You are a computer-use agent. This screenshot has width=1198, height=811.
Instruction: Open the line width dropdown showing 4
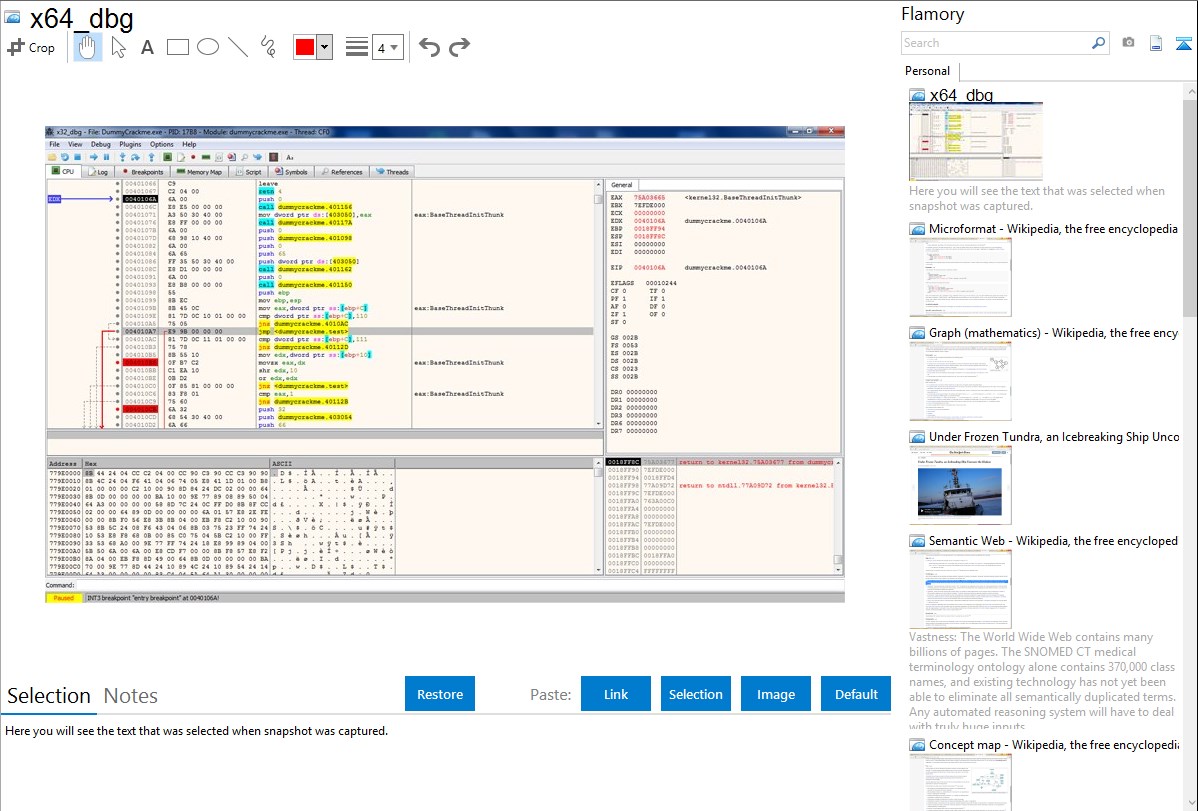(x=387, y=47)
